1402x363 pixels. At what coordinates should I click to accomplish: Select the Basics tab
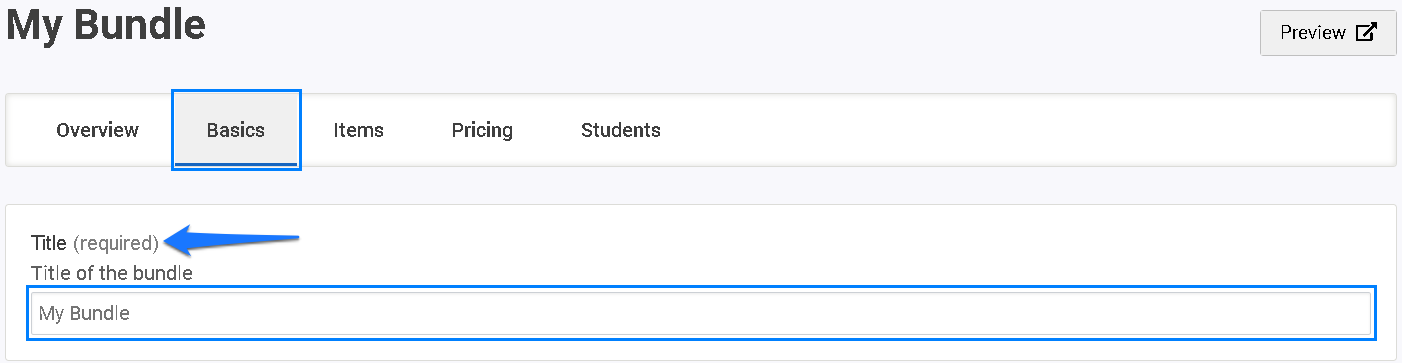point(236,130)
